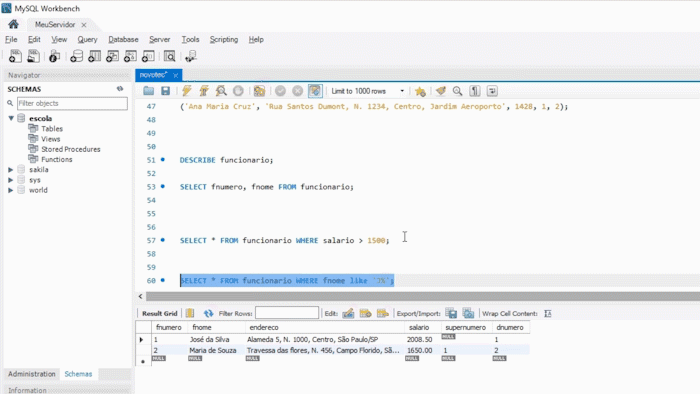700x394 pixels.
Task: Beautify the SQL script
Action: pyautogui.click(x=441, y=91)
